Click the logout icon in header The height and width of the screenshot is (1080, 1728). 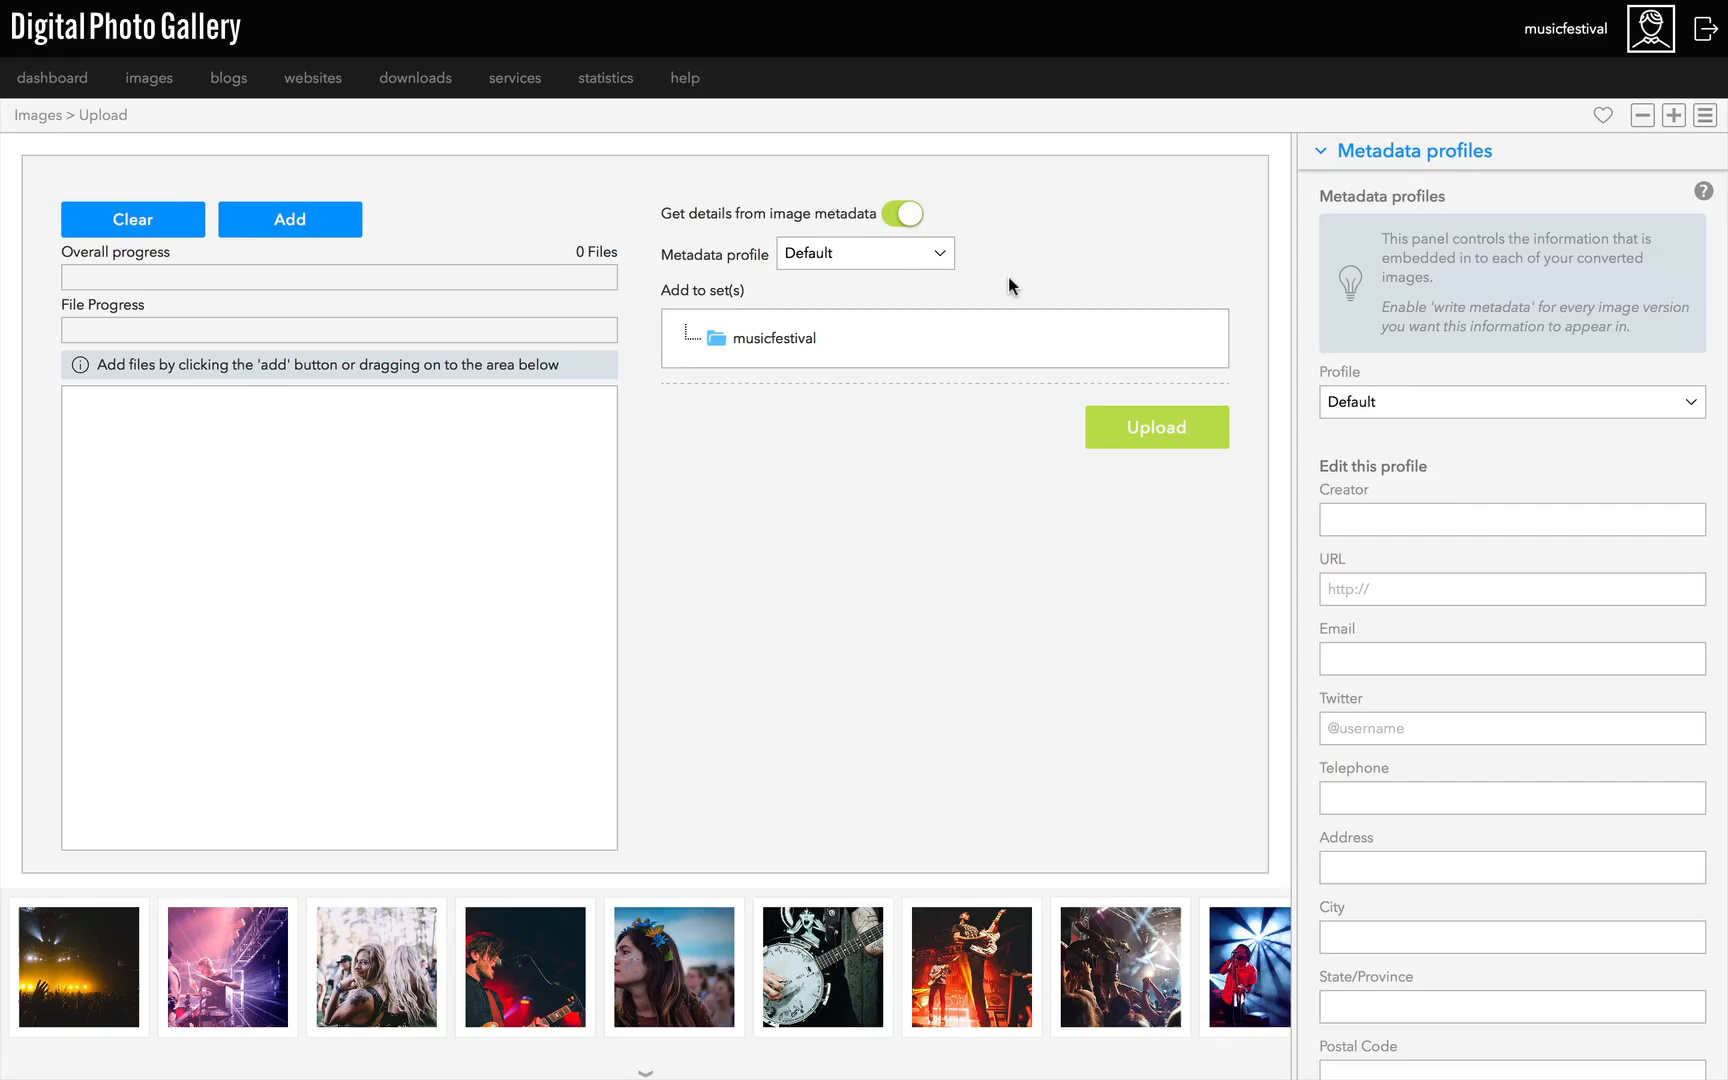pos(1705,28)
